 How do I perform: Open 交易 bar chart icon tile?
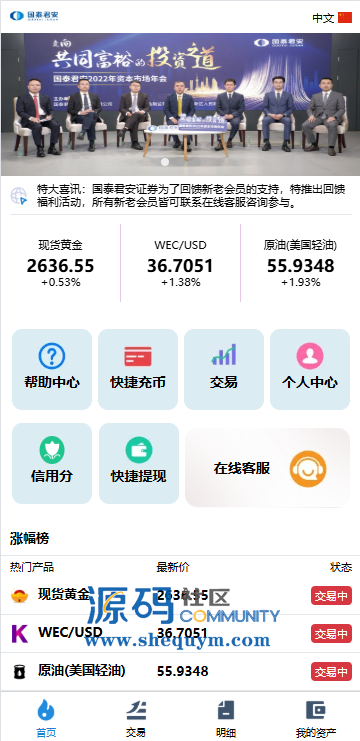coord(224,355)
